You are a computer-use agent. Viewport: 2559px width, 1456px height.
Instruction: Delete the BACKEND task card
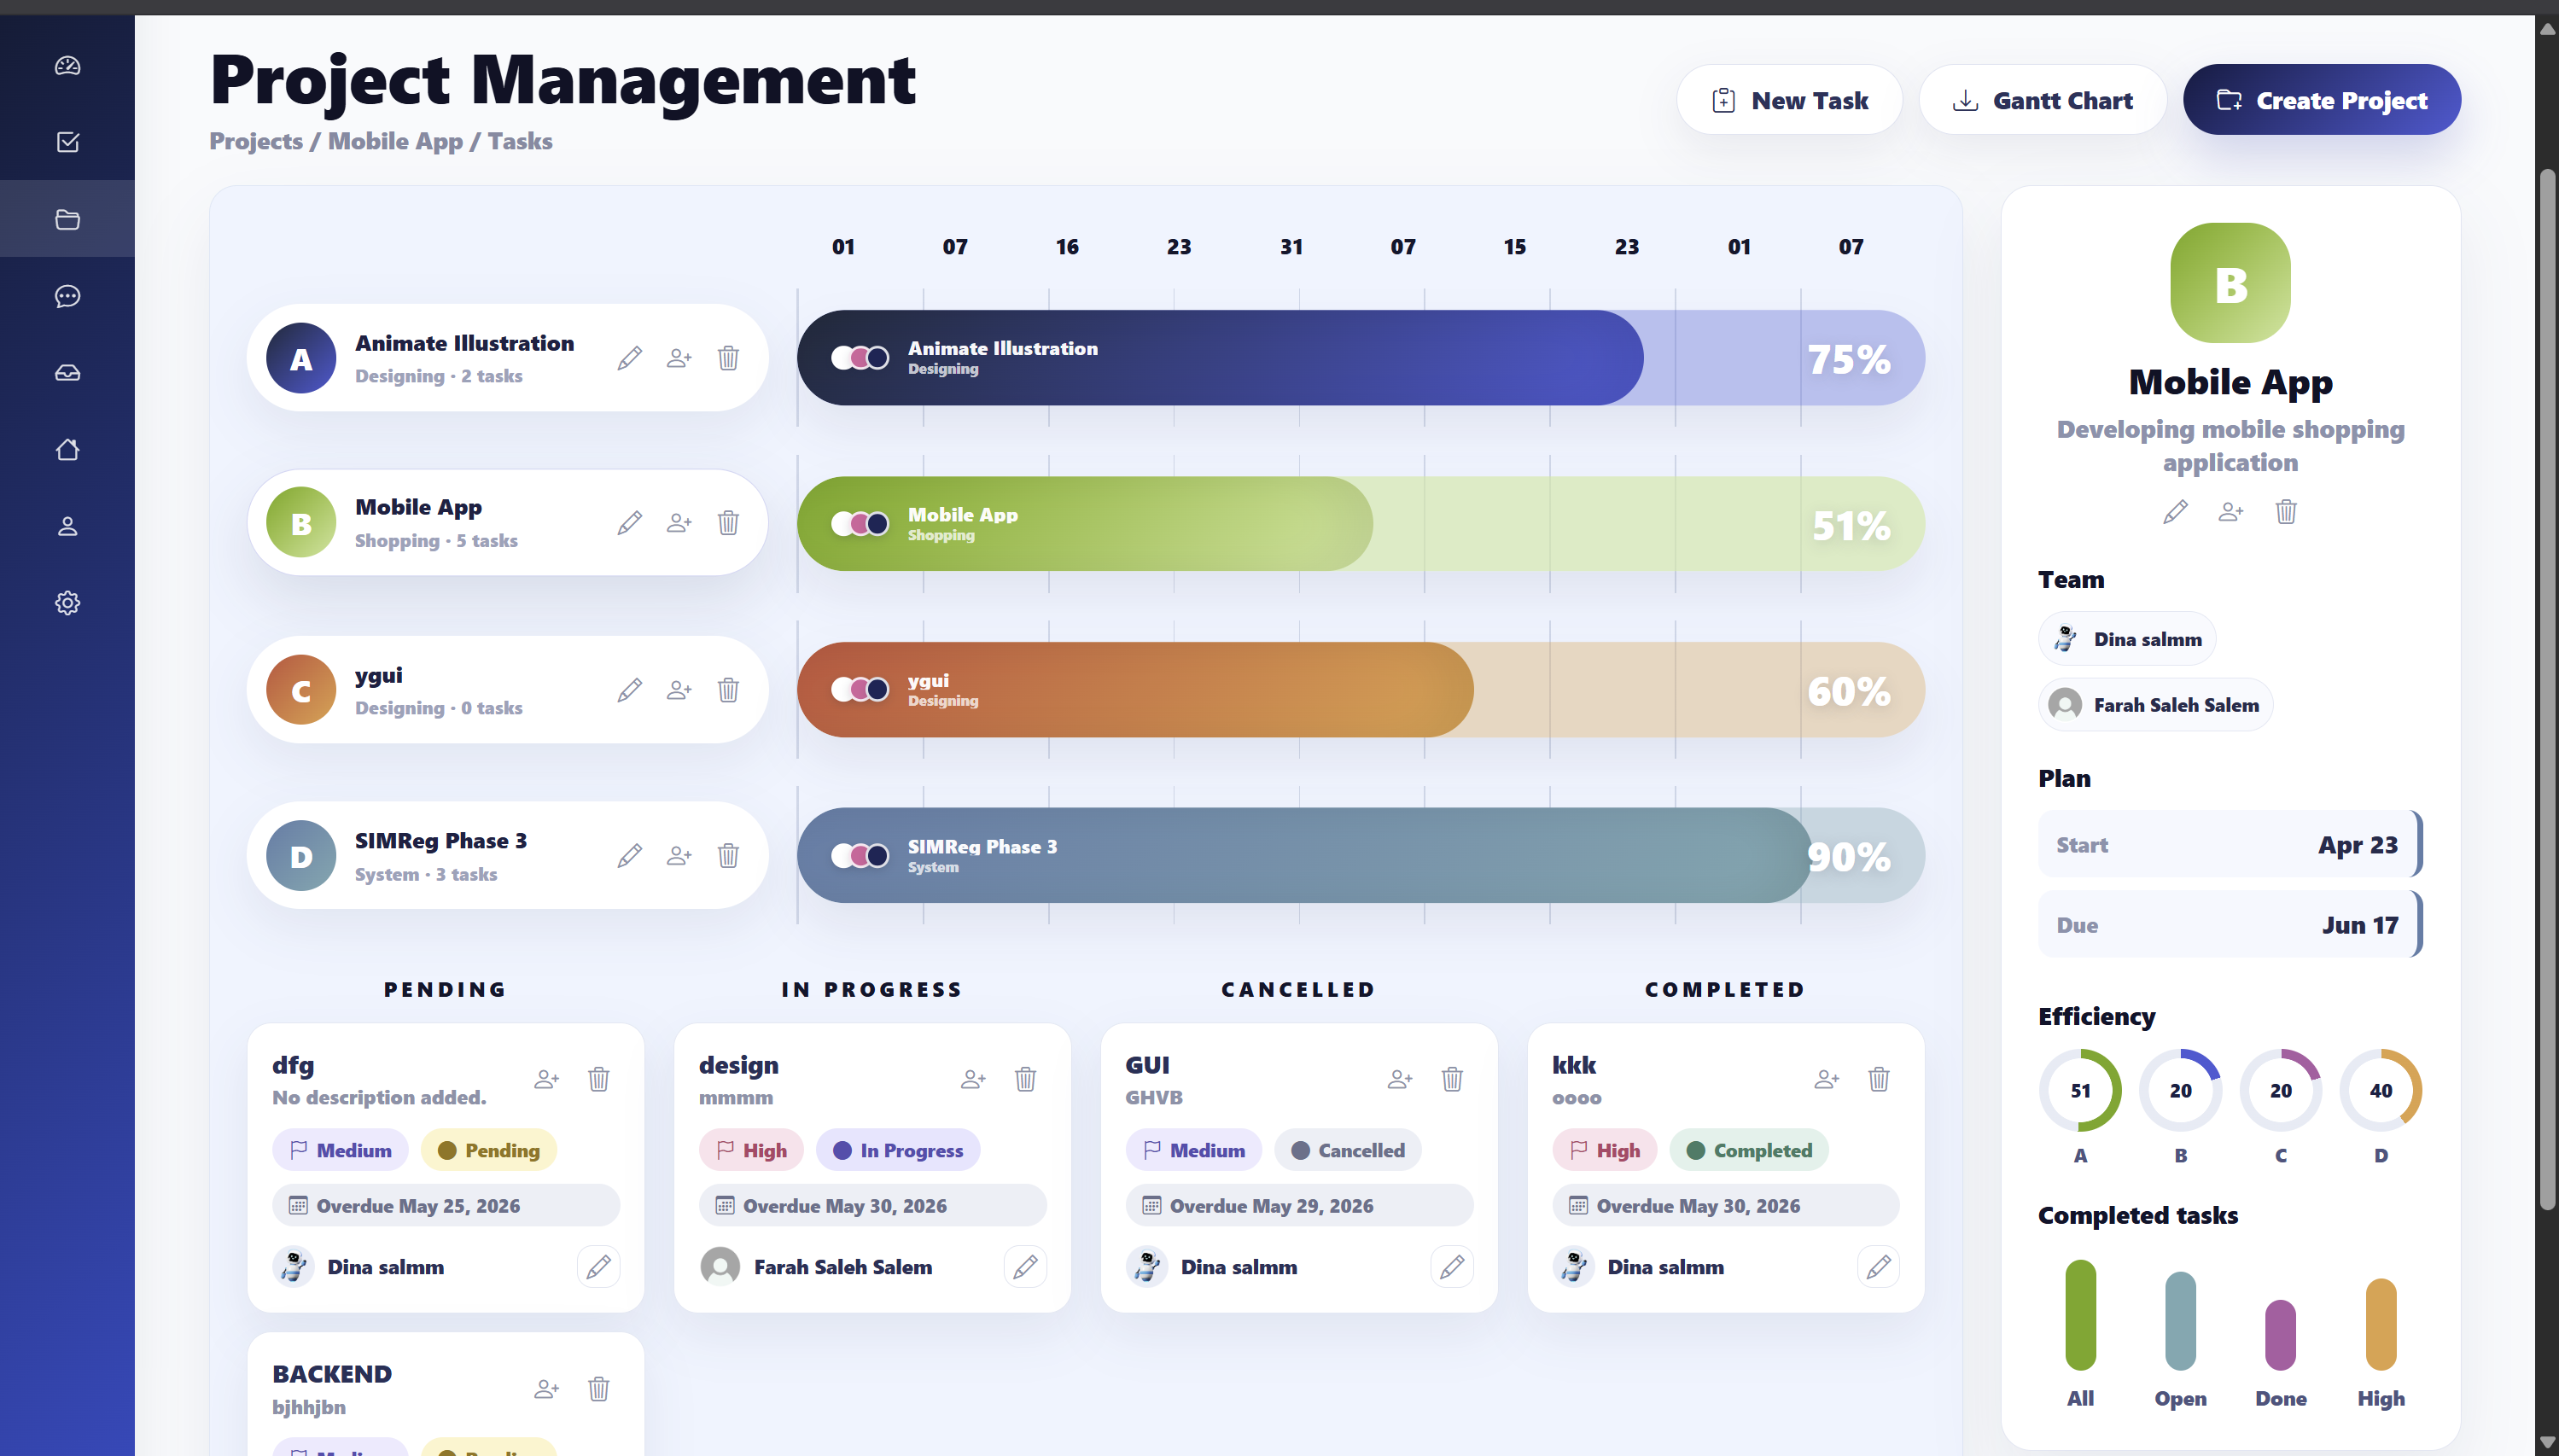tap(599, 1389)
